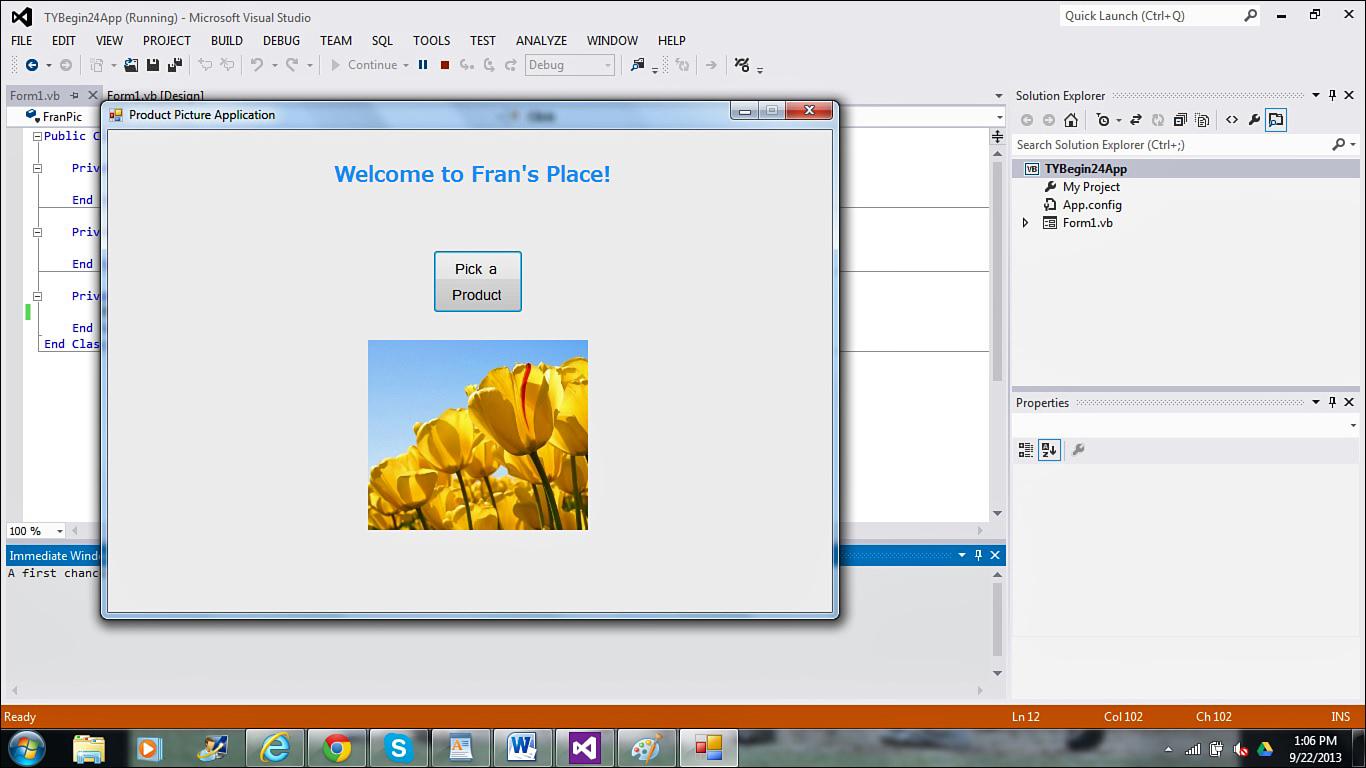
Task: Click View Code icon in Solution Explorer
Action: (x=1232, y=120)
